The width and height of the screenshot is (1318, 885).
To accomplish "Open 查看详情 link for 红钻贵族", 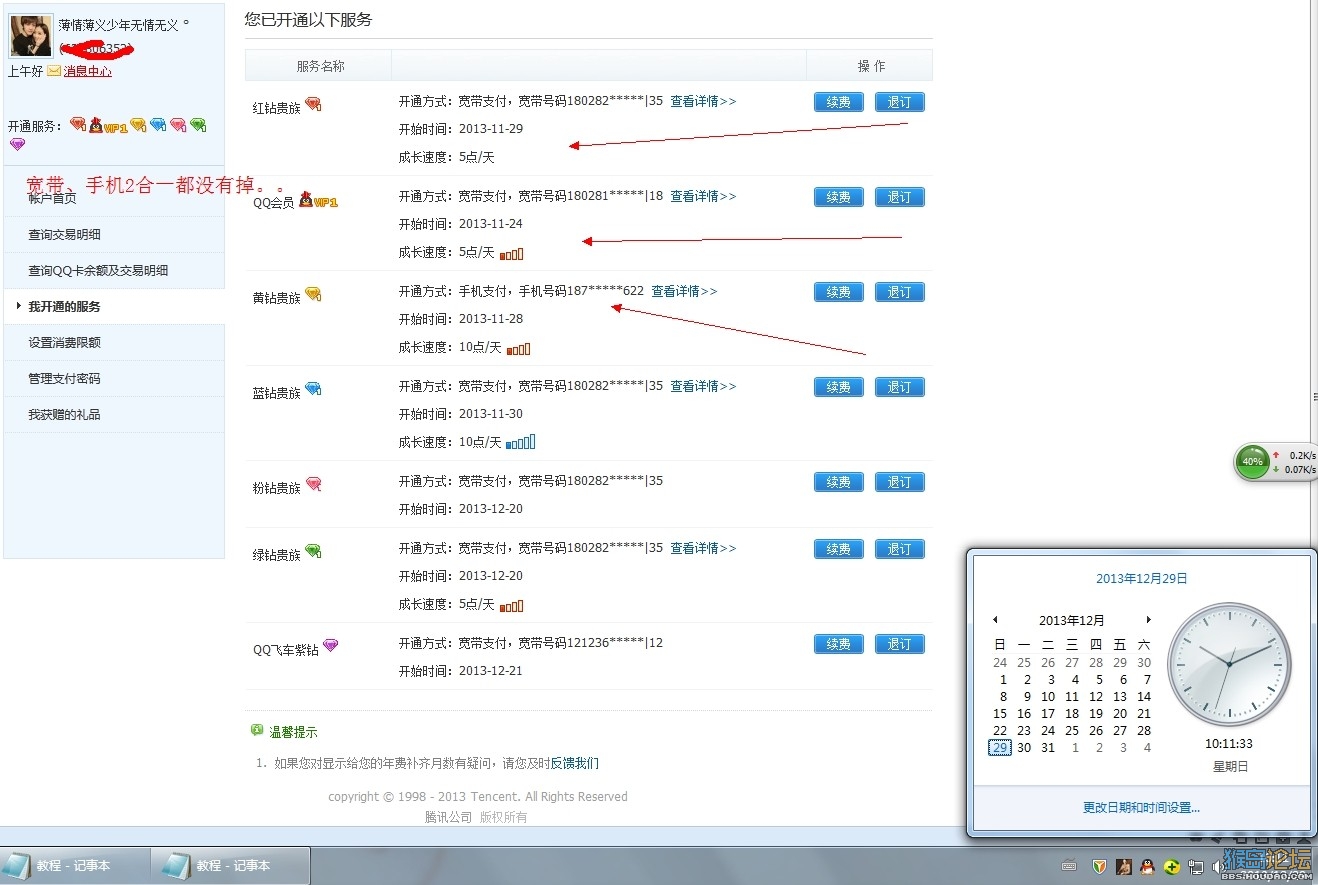I will [703, 101].
